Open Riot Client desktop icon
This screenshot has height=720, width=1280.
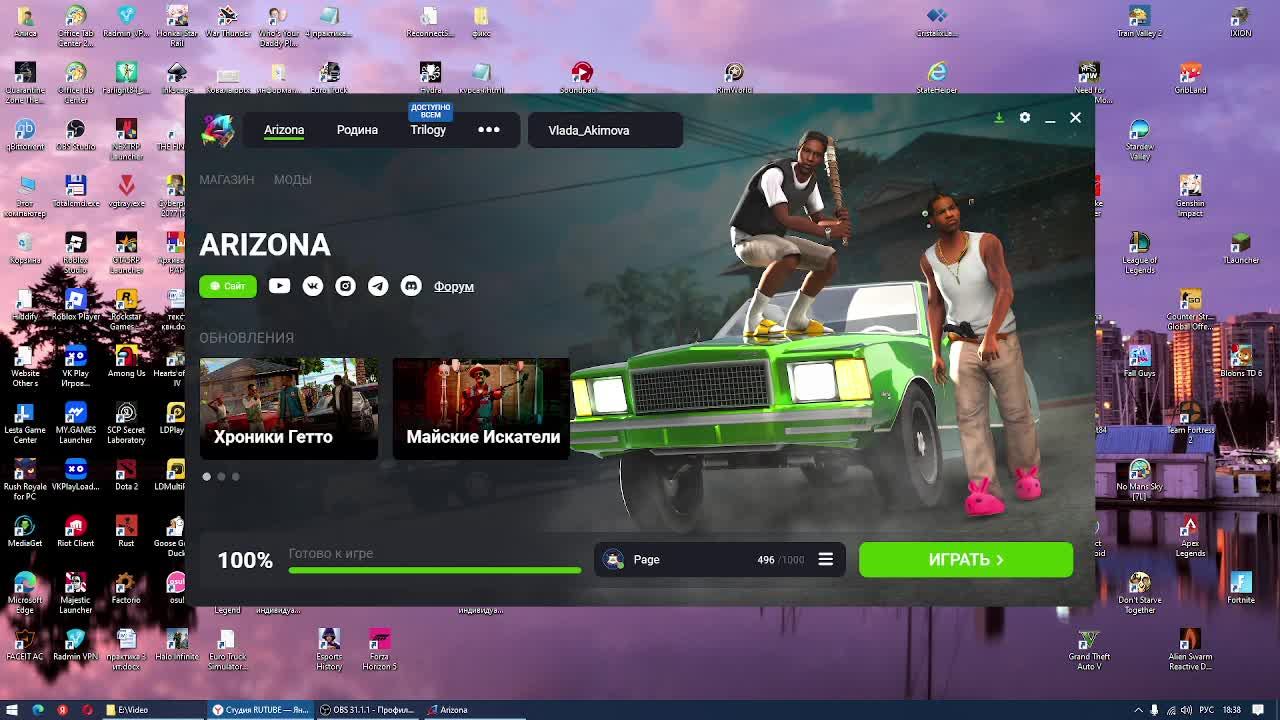point(75,531)
